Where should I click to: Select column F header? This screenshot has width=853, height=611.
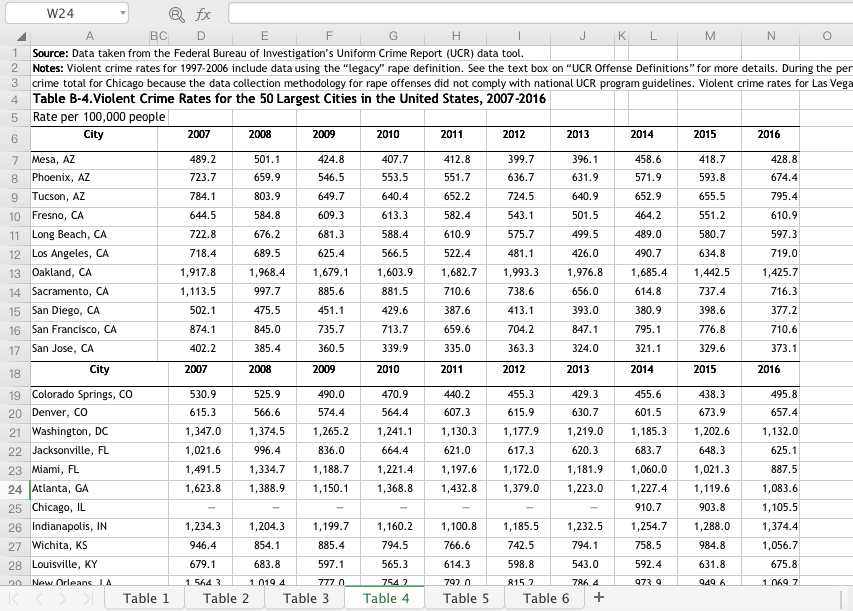(329, 36)
